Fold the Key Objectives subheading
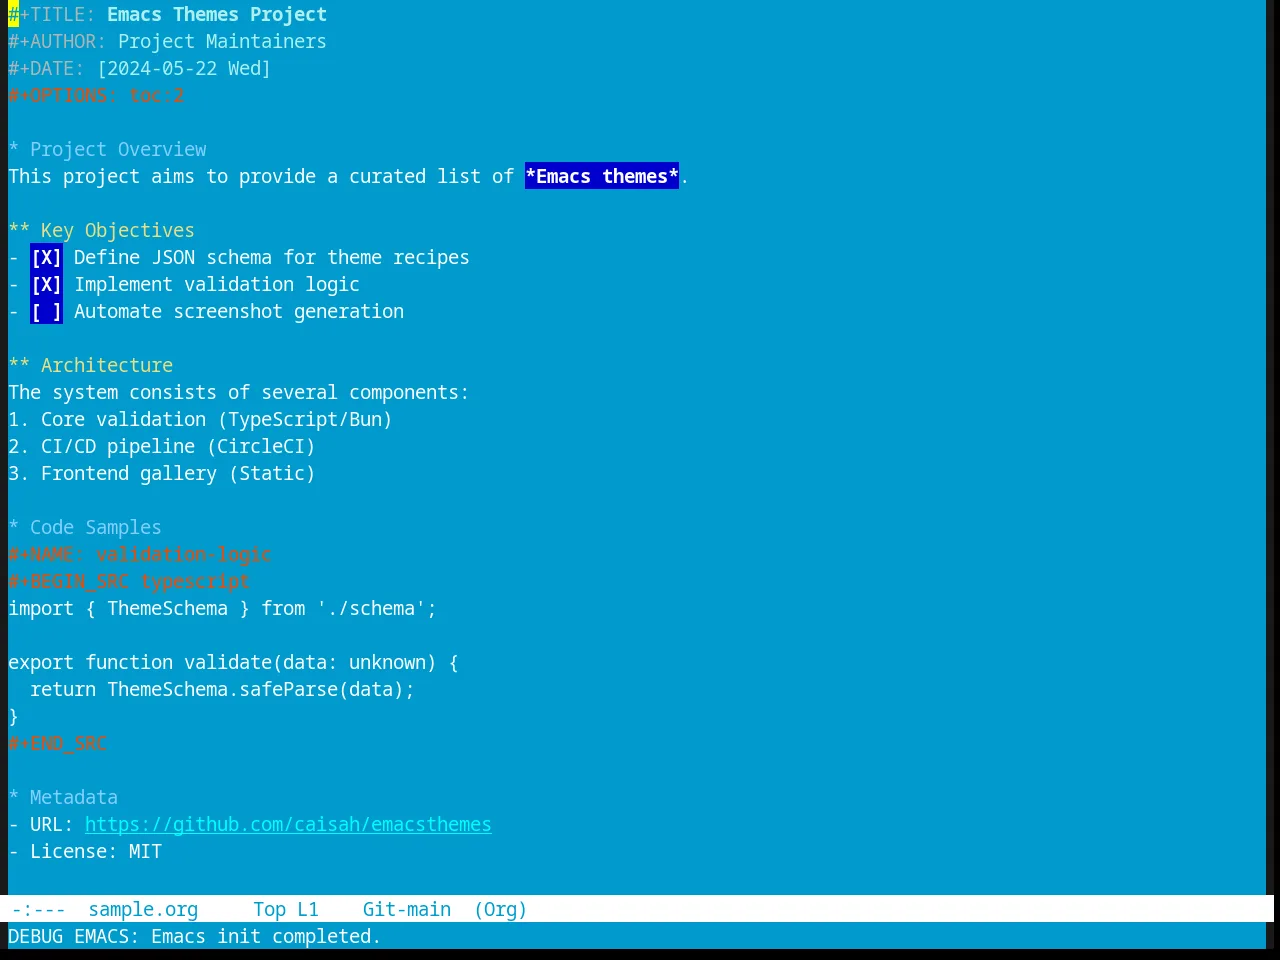Screen dimensions: 1280x960 pyautogui.click(x=101, y=231)
